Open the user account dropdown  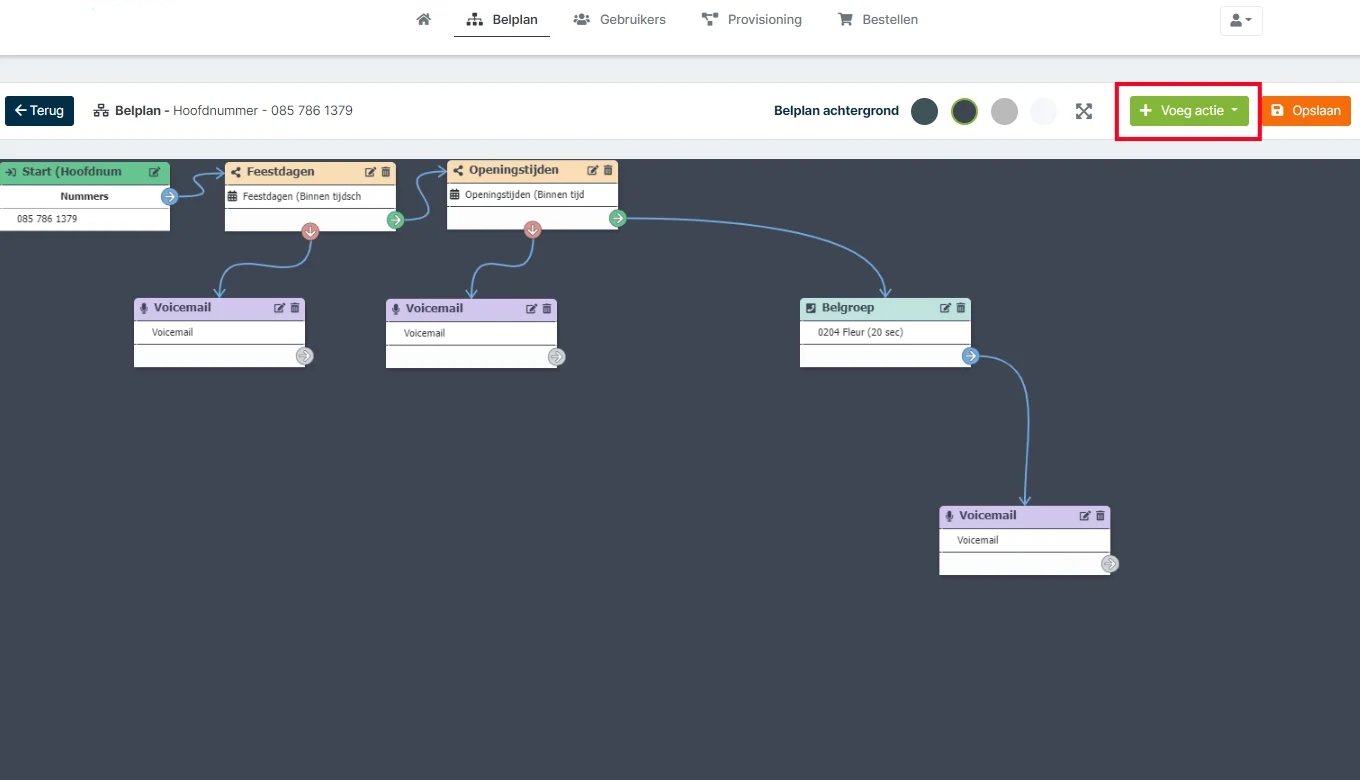pyautogui.click(x=1241, y=20)
